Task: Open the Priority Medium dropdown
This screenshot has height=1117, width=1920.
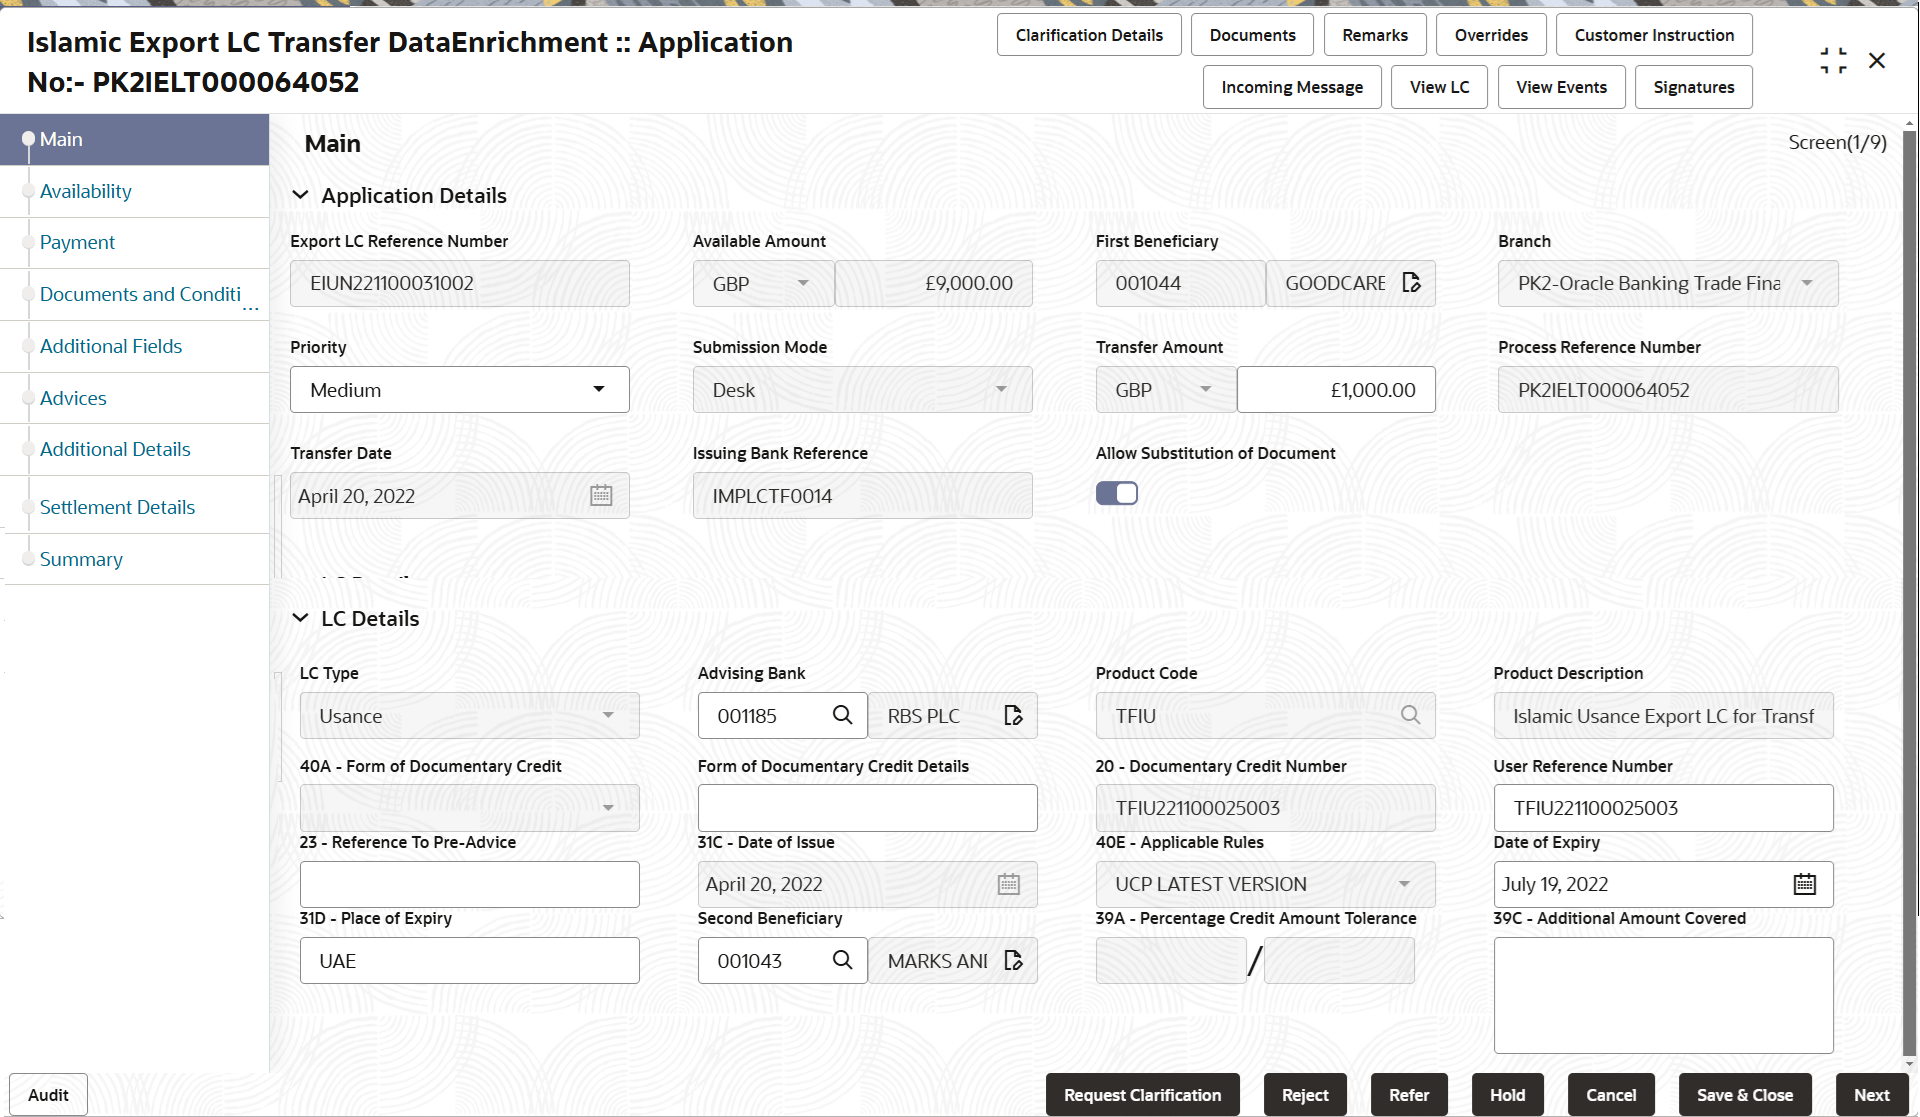Action: pos(459,390)
